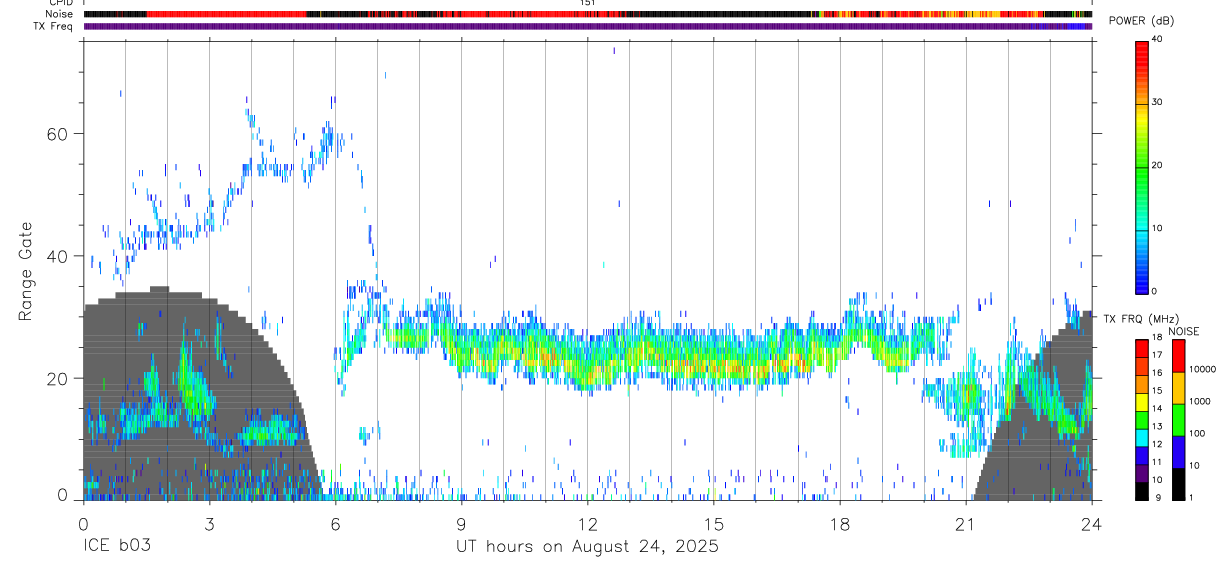
Task: Click the Range Gate y-axis title
Action: point(25,272)
